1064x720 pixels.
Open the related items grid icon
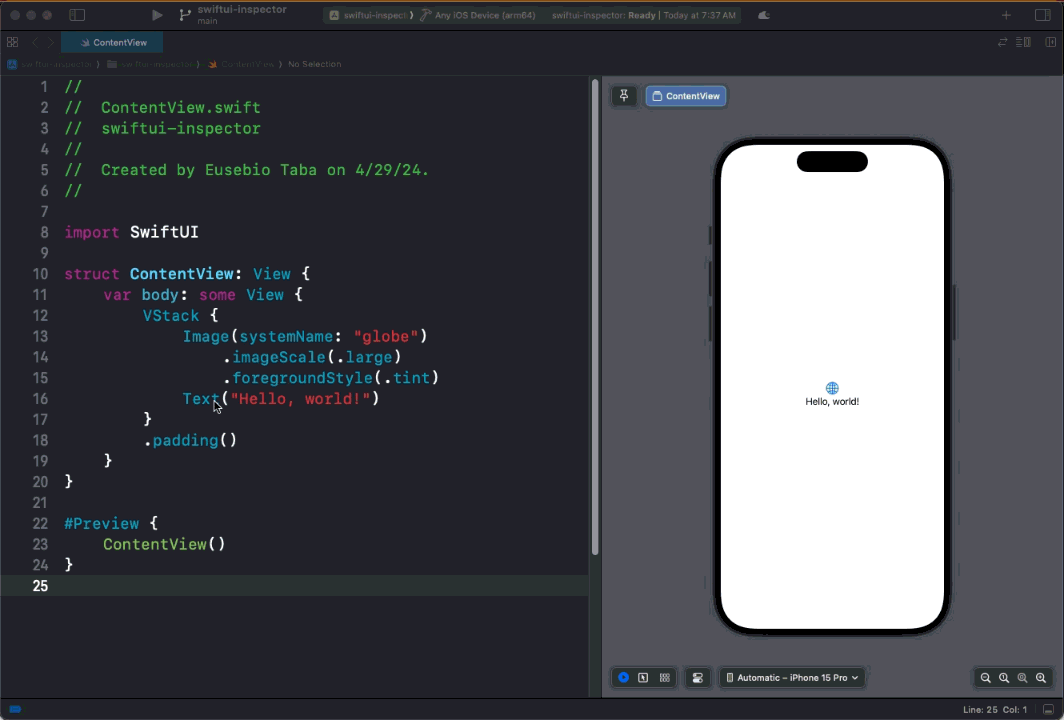coord(12,42)
